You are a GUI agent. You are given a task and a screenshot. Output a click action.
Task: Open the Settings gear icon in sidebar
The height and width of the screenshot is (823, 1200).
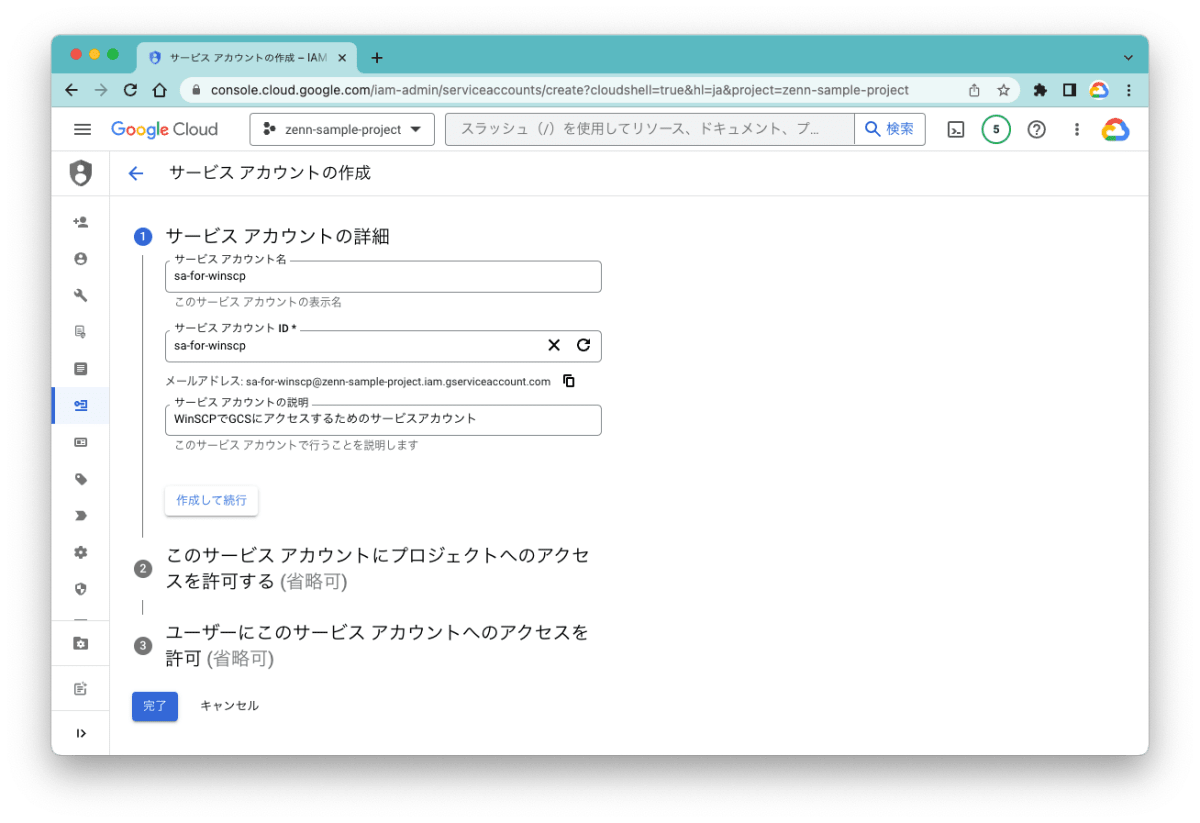coord(81,552)
